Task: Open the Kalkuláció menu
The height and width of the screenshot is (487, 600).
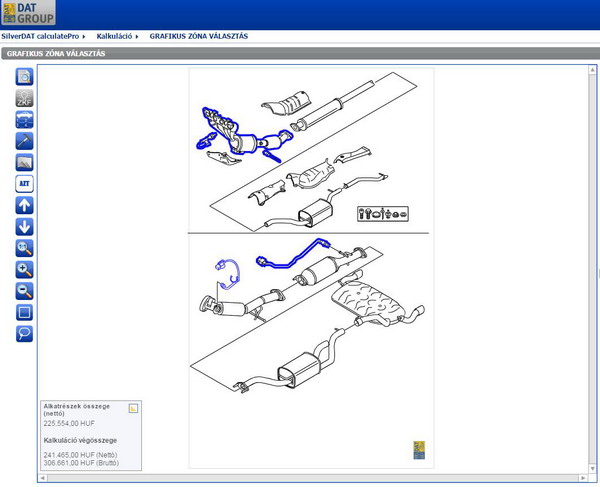Action: click(x=116, y=36)
